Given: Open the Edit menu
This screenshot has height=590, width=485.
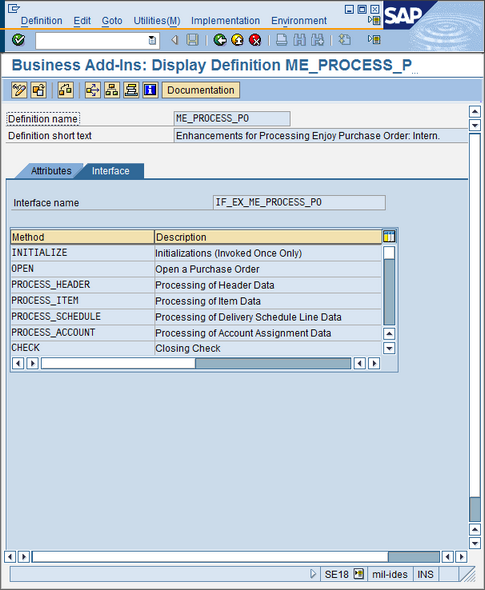Looking at the screenshot, I should click(82, 21).
